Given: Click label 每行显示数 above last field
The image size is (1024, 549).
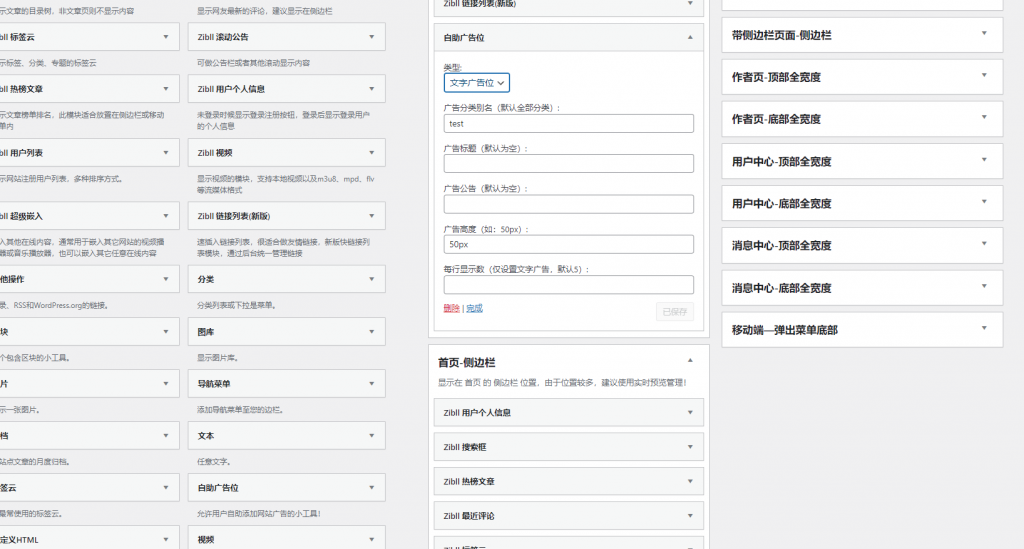Looking at the screenshot, I should point(516,269).
